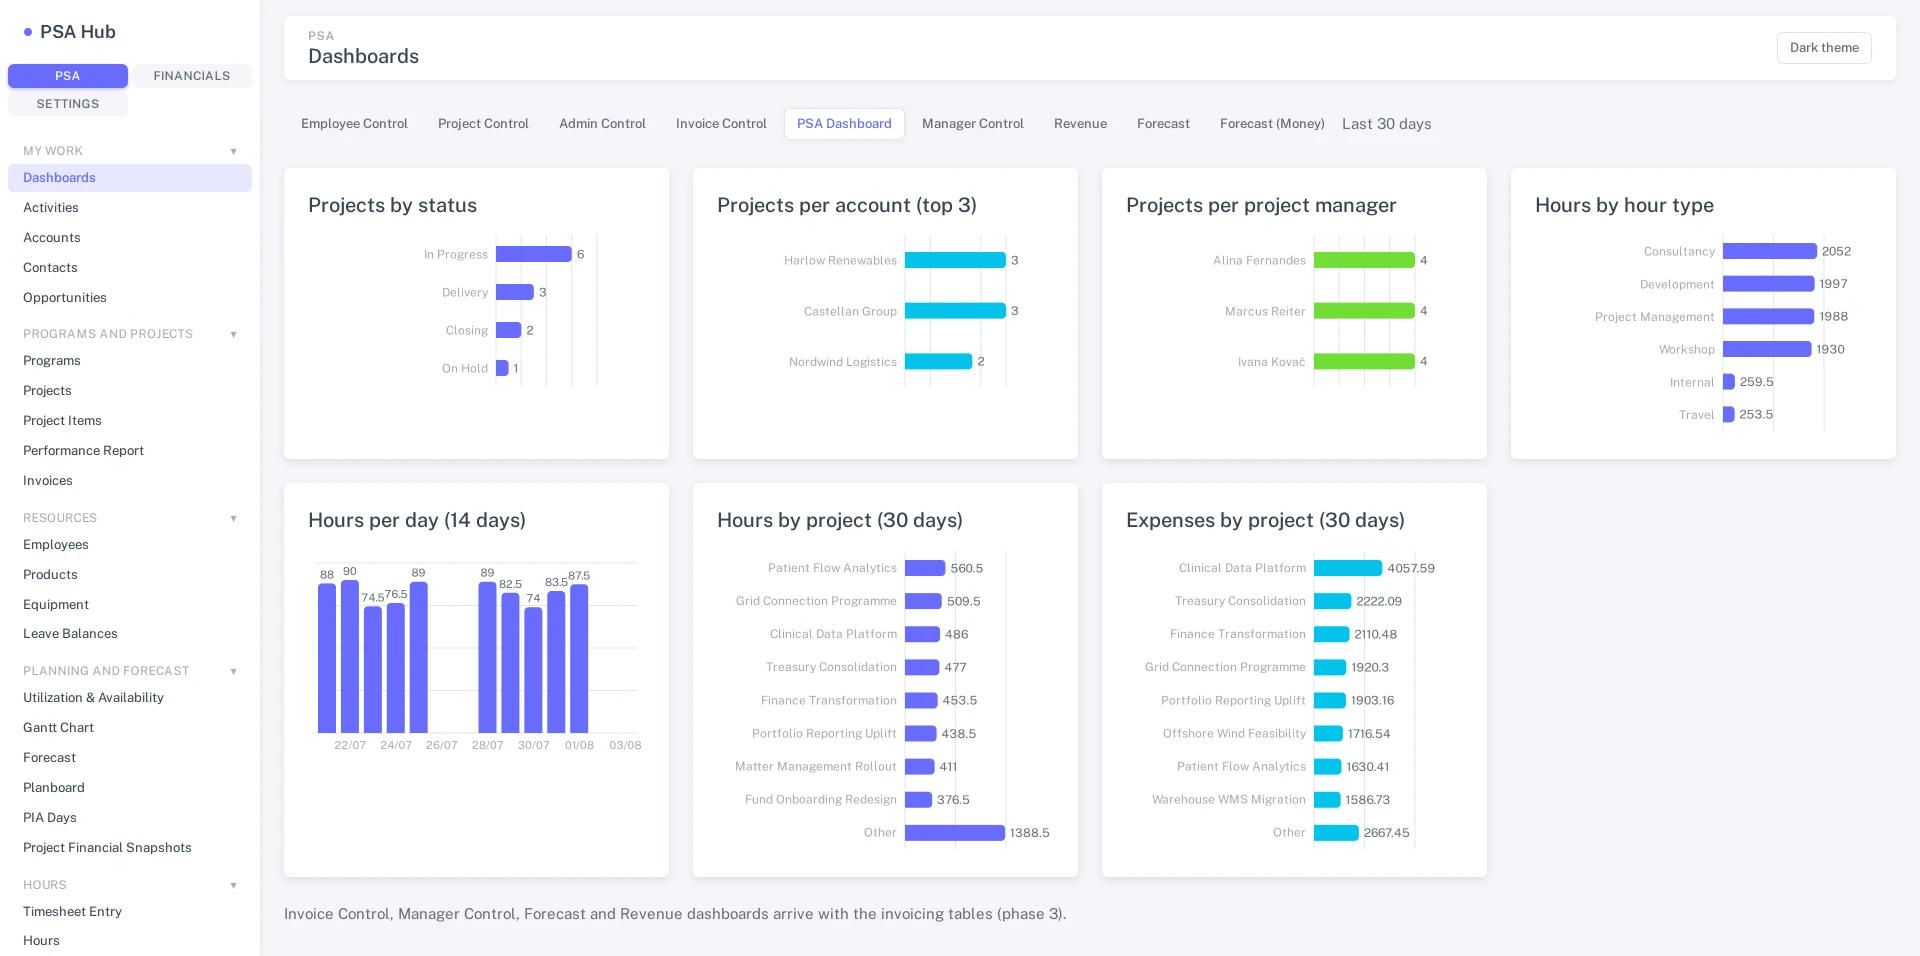Image resolution: width=1920 pixels, height=956 pixels.
Task: Click the Delivery bar in Projects by status
Action: 515,292
